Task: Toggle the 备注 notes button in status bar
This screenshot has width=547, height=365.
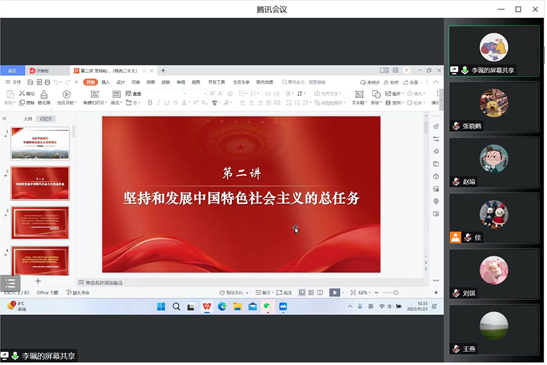Action: click(x=263, y=293)
